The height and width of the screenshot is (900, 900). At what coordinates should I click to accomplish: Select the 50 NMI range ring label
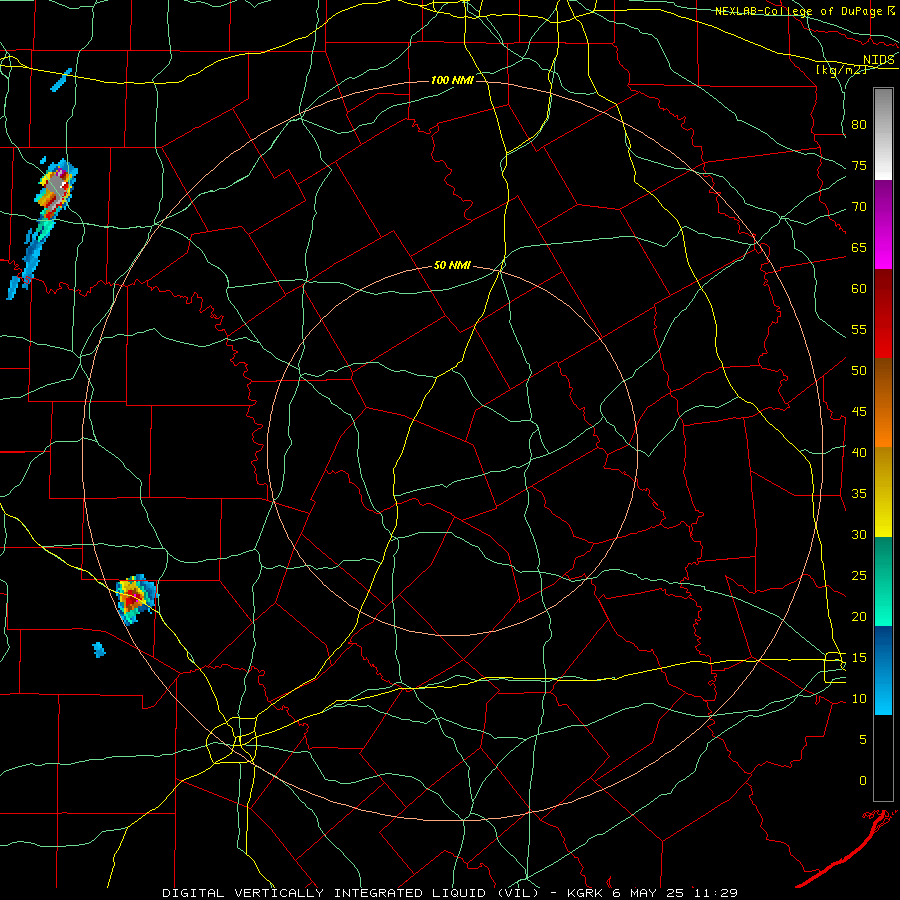click(x=452, y=265)
